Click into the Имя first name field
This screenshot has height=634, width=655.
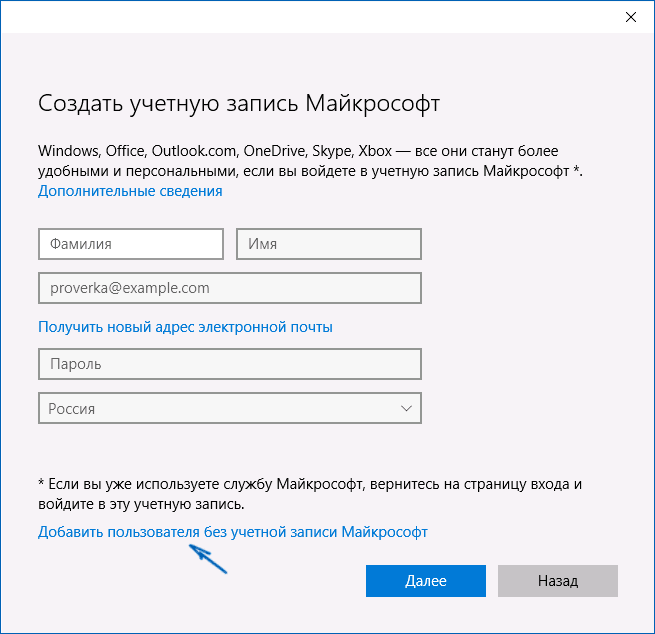[x=328, y=244]
